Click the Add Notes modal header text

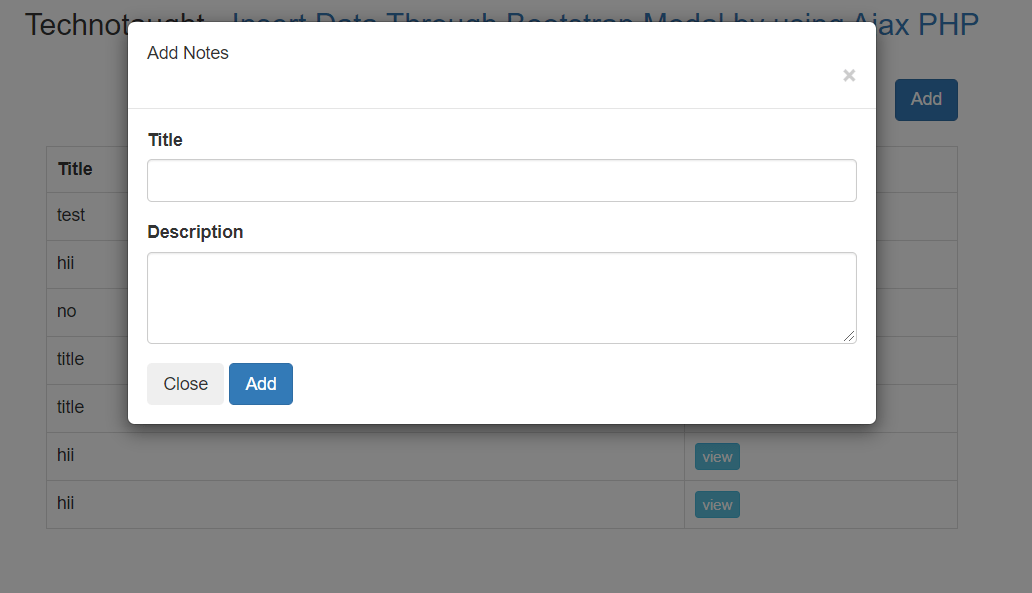point(188,53)
